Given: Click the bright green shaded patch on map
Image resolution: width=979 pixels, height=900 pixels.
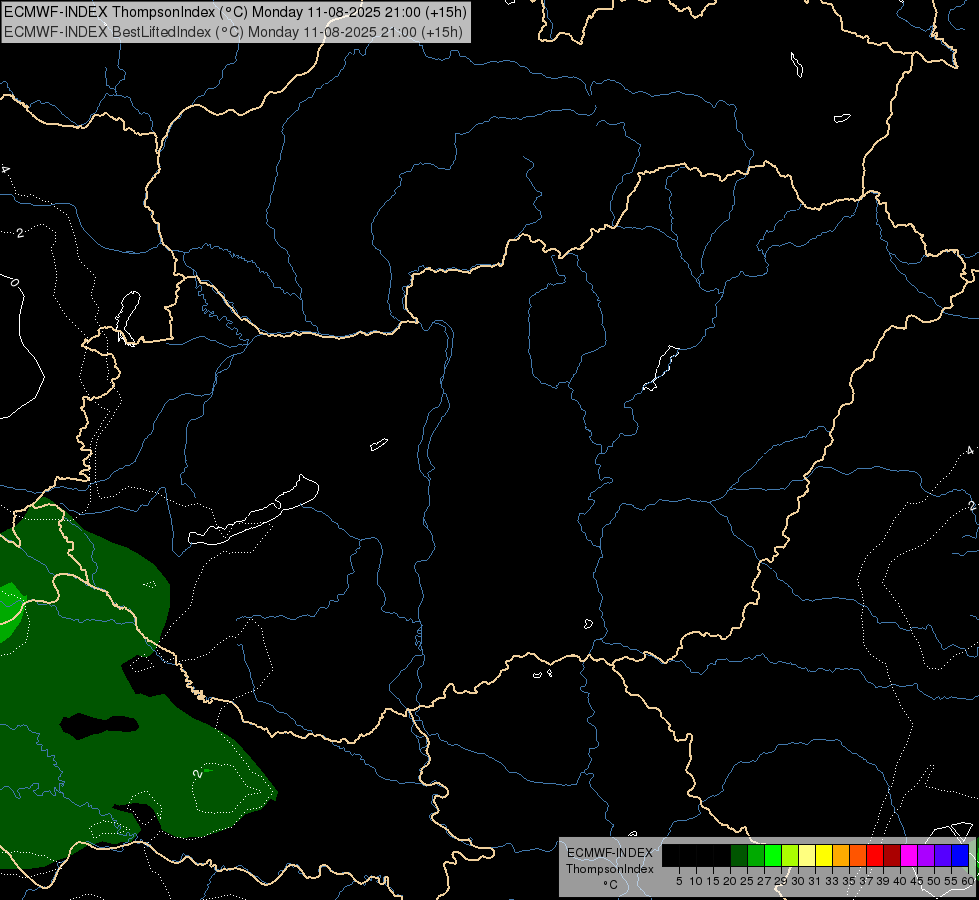Looking at the screenshot, I should click(9, 612).
